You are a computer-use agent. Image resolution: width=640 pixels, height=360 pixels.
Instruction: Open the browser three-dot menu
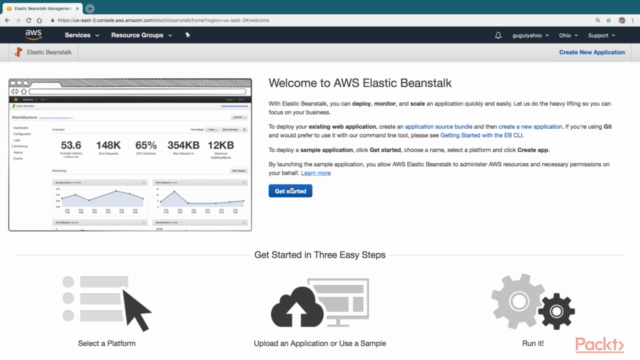point(633,20)
